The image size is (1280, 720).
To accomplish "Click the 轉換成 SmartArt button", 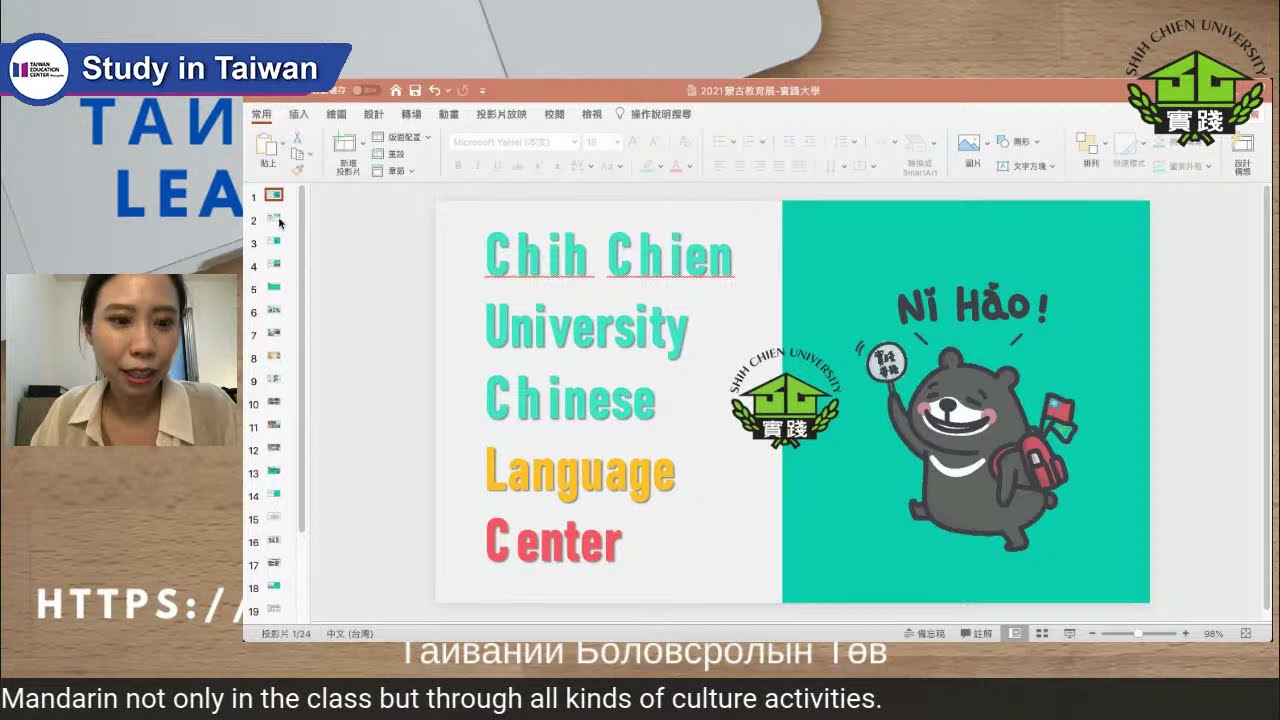I will (919, 152).
